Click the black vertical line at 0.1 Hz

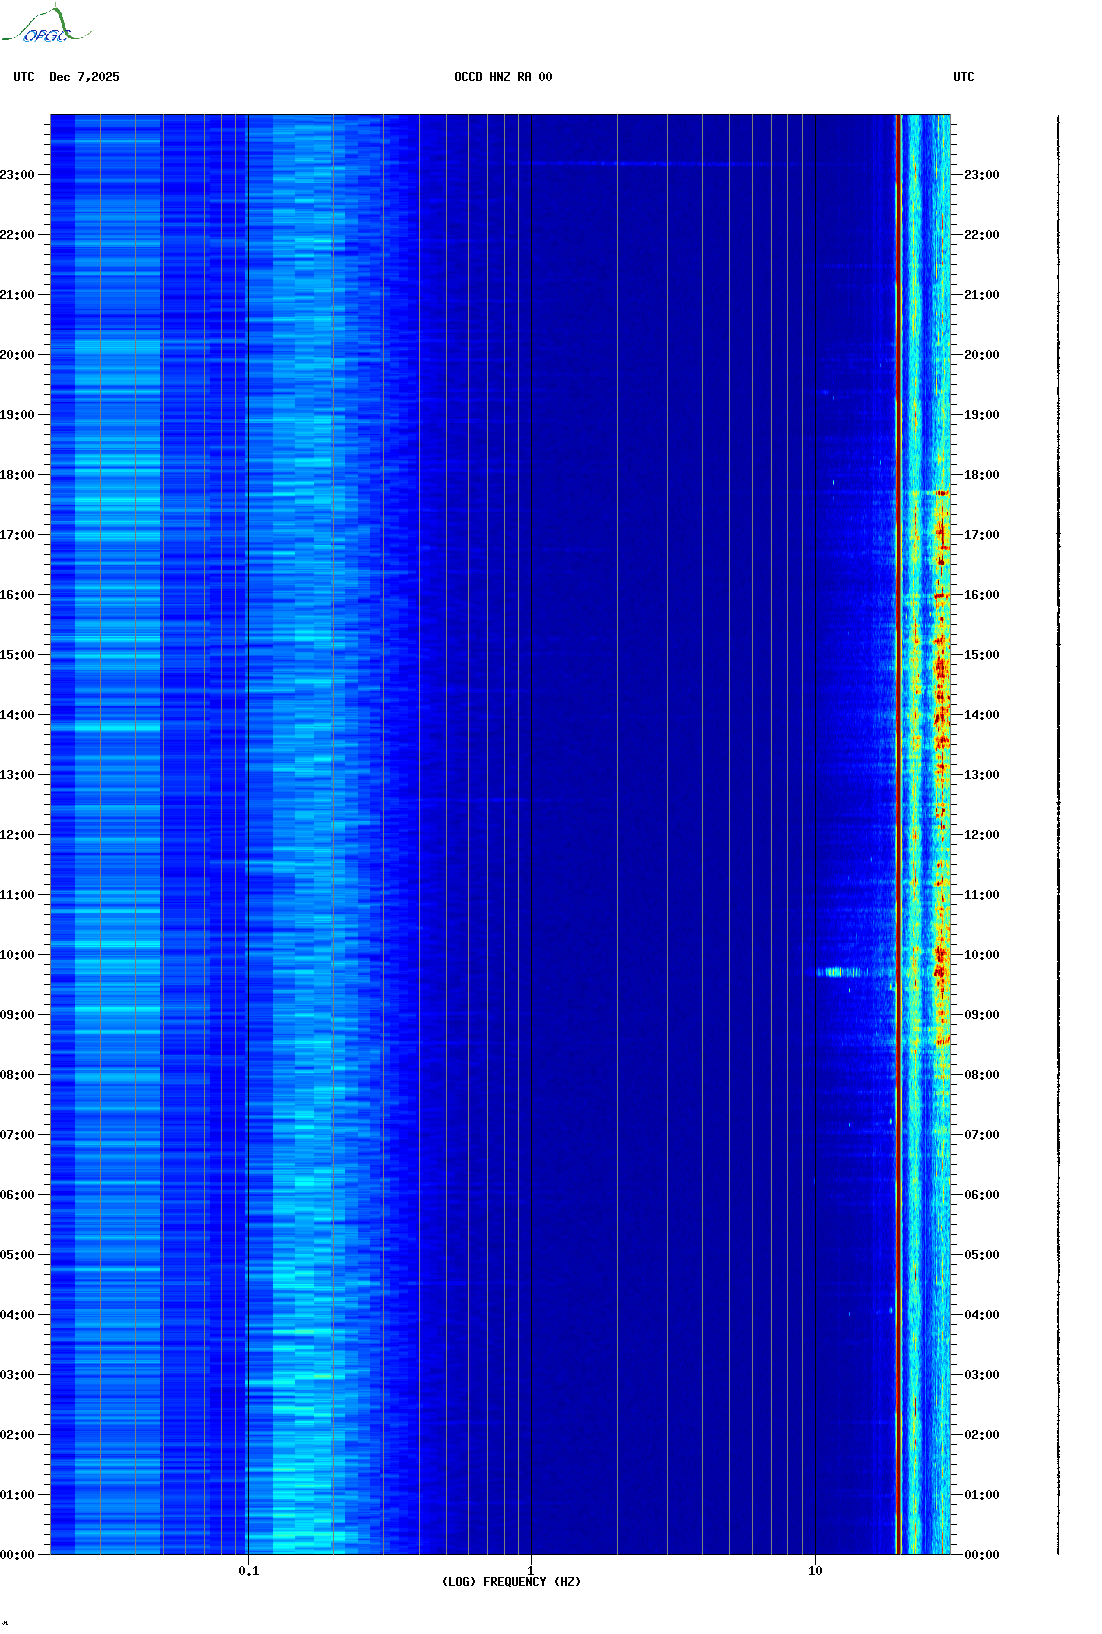(248, 834)
